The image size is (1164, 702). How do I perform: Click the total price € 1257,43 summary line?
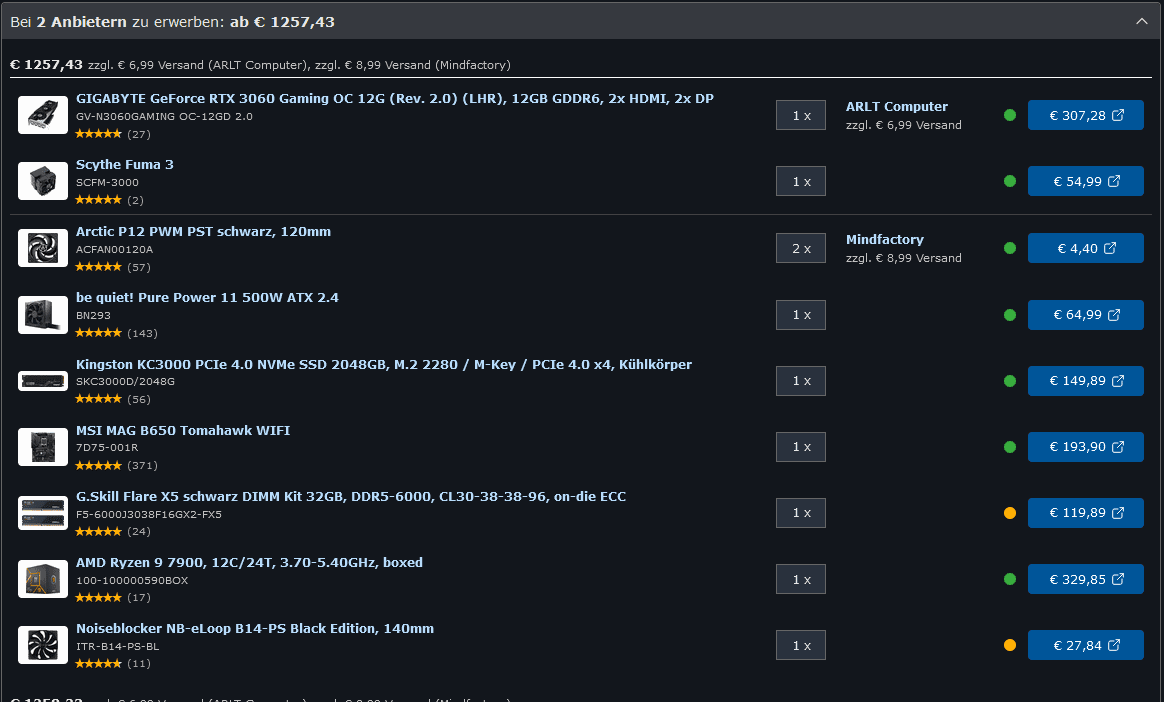click(260, 65)
